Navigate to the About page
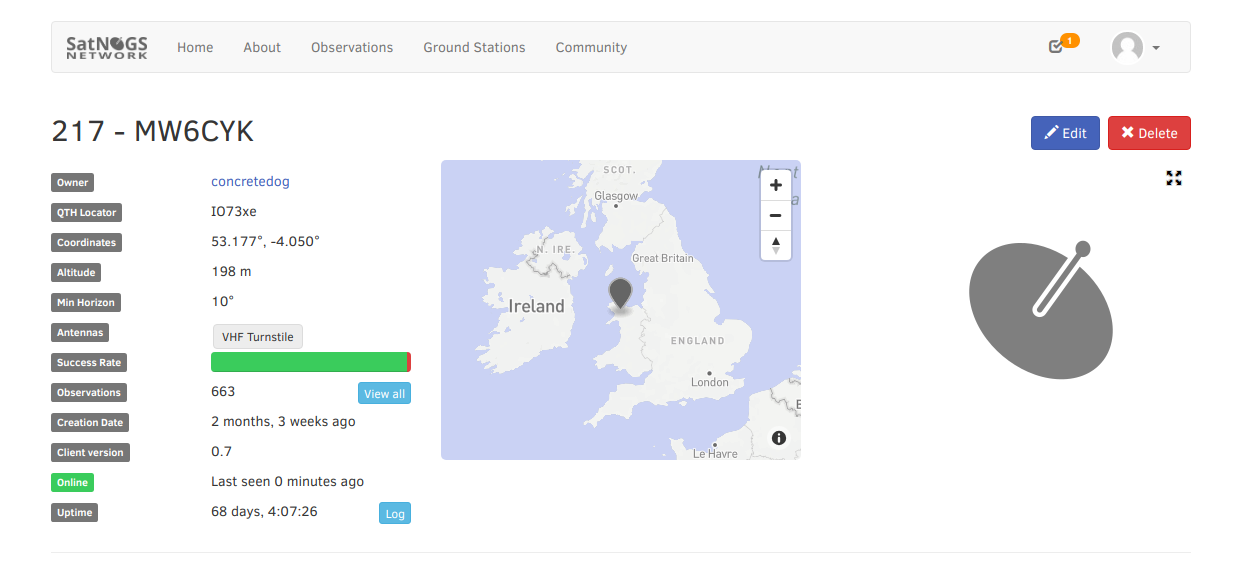 click(262, 47)
